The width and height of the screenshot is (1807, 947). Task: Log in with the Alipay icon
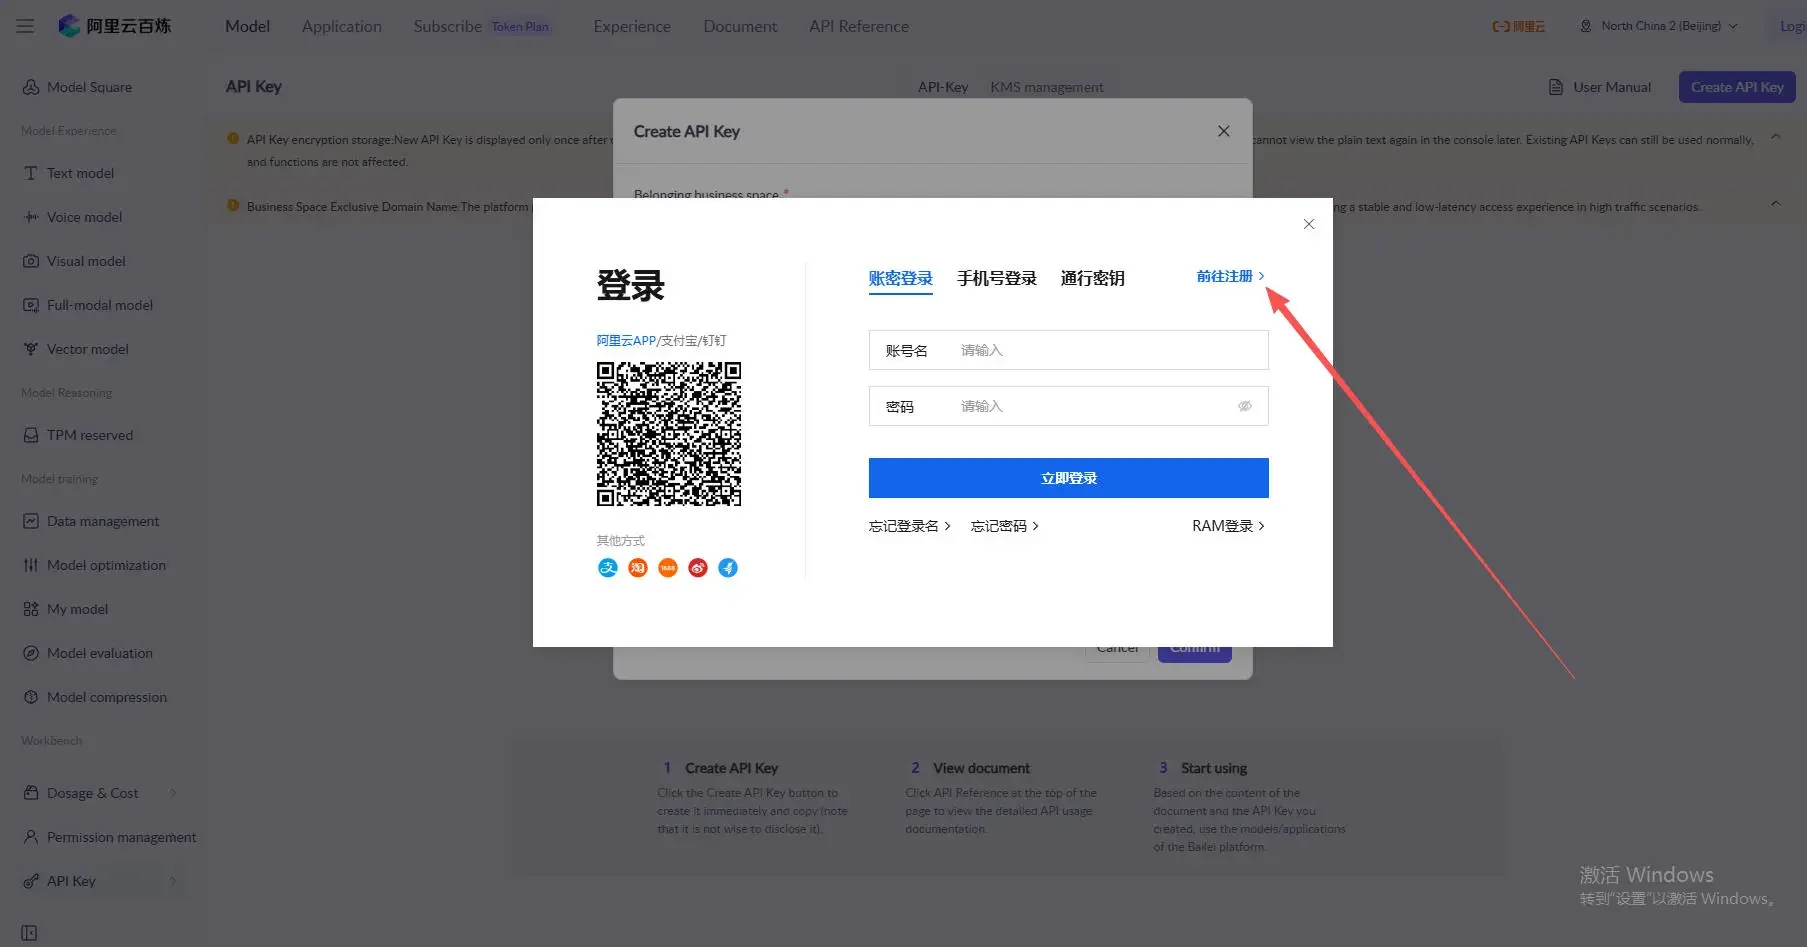[x=608, y=568]
